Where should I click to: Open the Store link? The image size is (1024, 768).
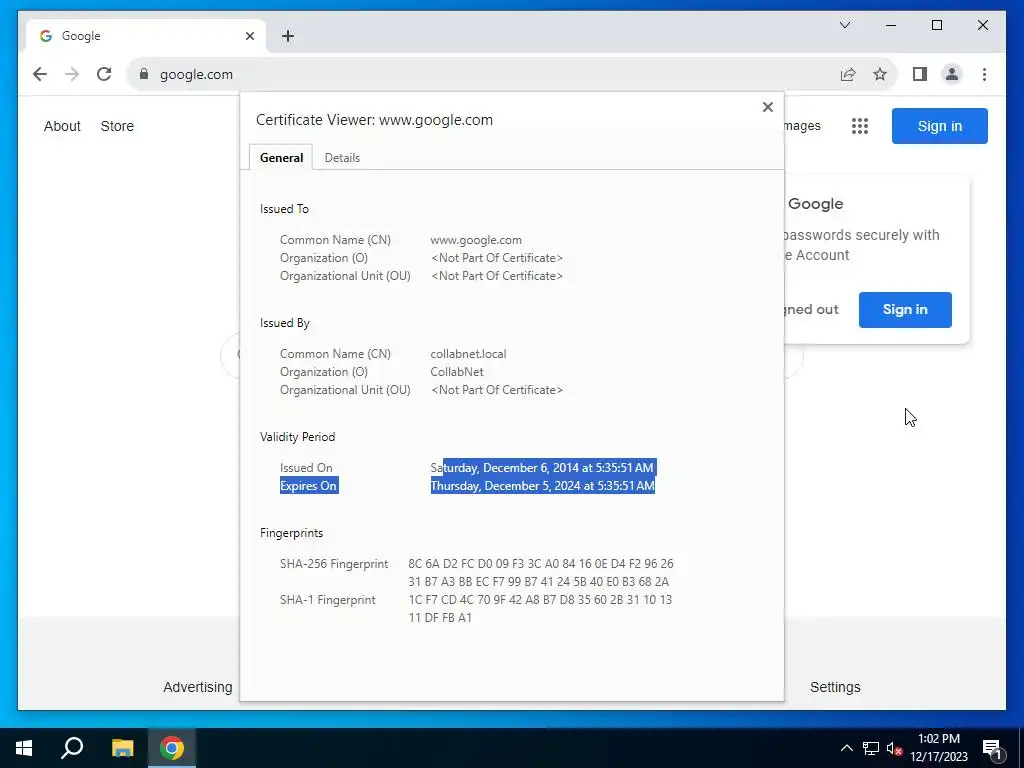tap(117, 126)
